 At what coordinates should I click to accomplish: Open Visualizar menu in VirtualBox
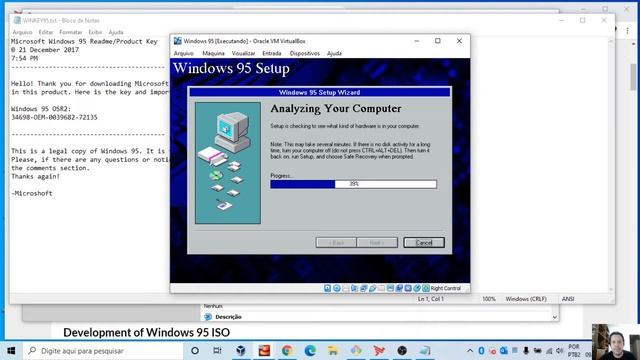tap(243, 53)
